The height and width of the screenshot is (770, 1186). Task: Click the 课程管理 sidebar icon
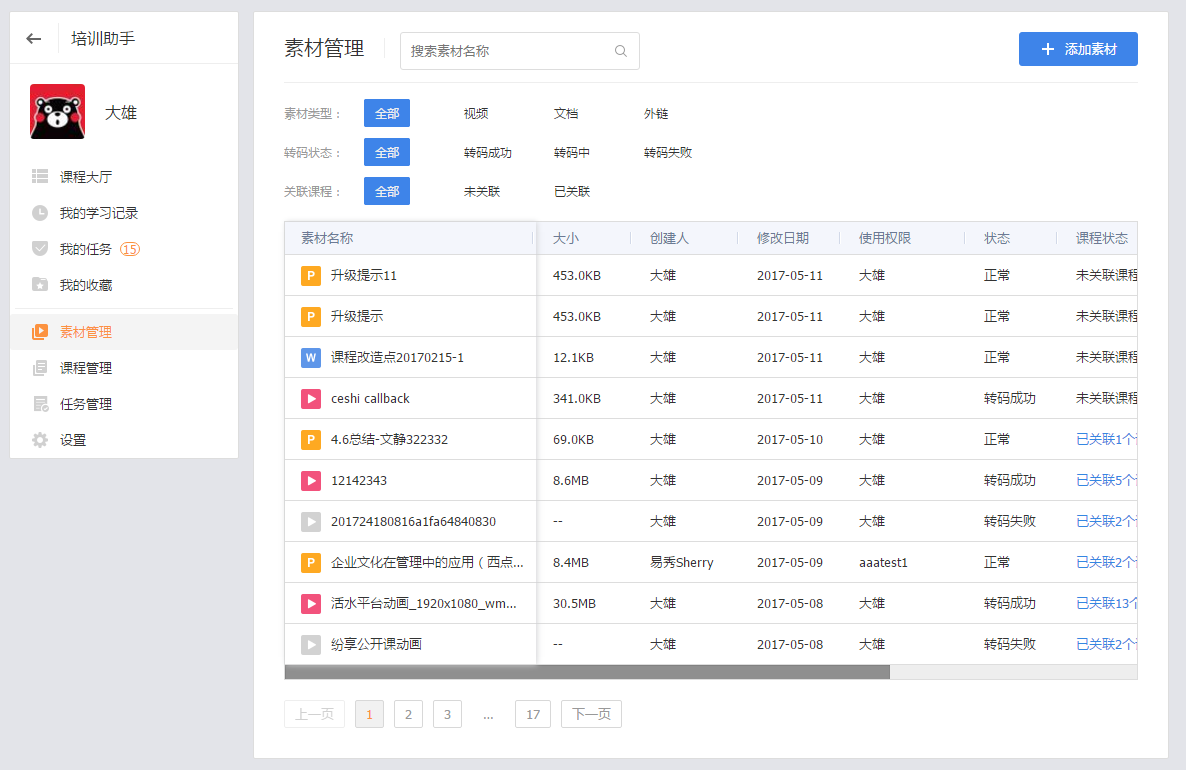40,368
